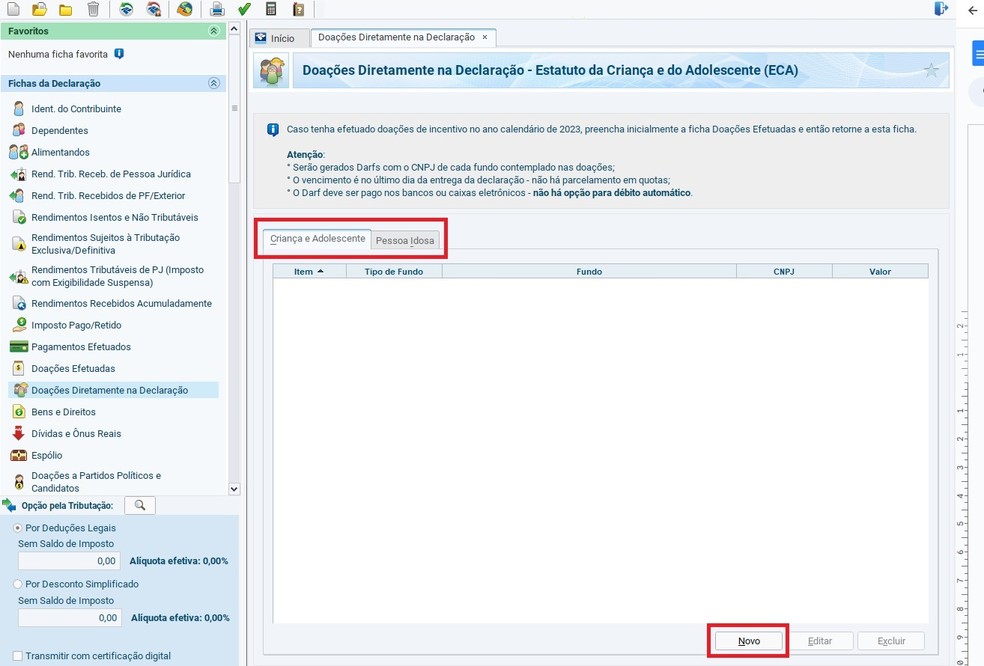Switch to the Pessoa Idosa tab
The height and width of the screenshot is (666, 984).
coord(405,240)
